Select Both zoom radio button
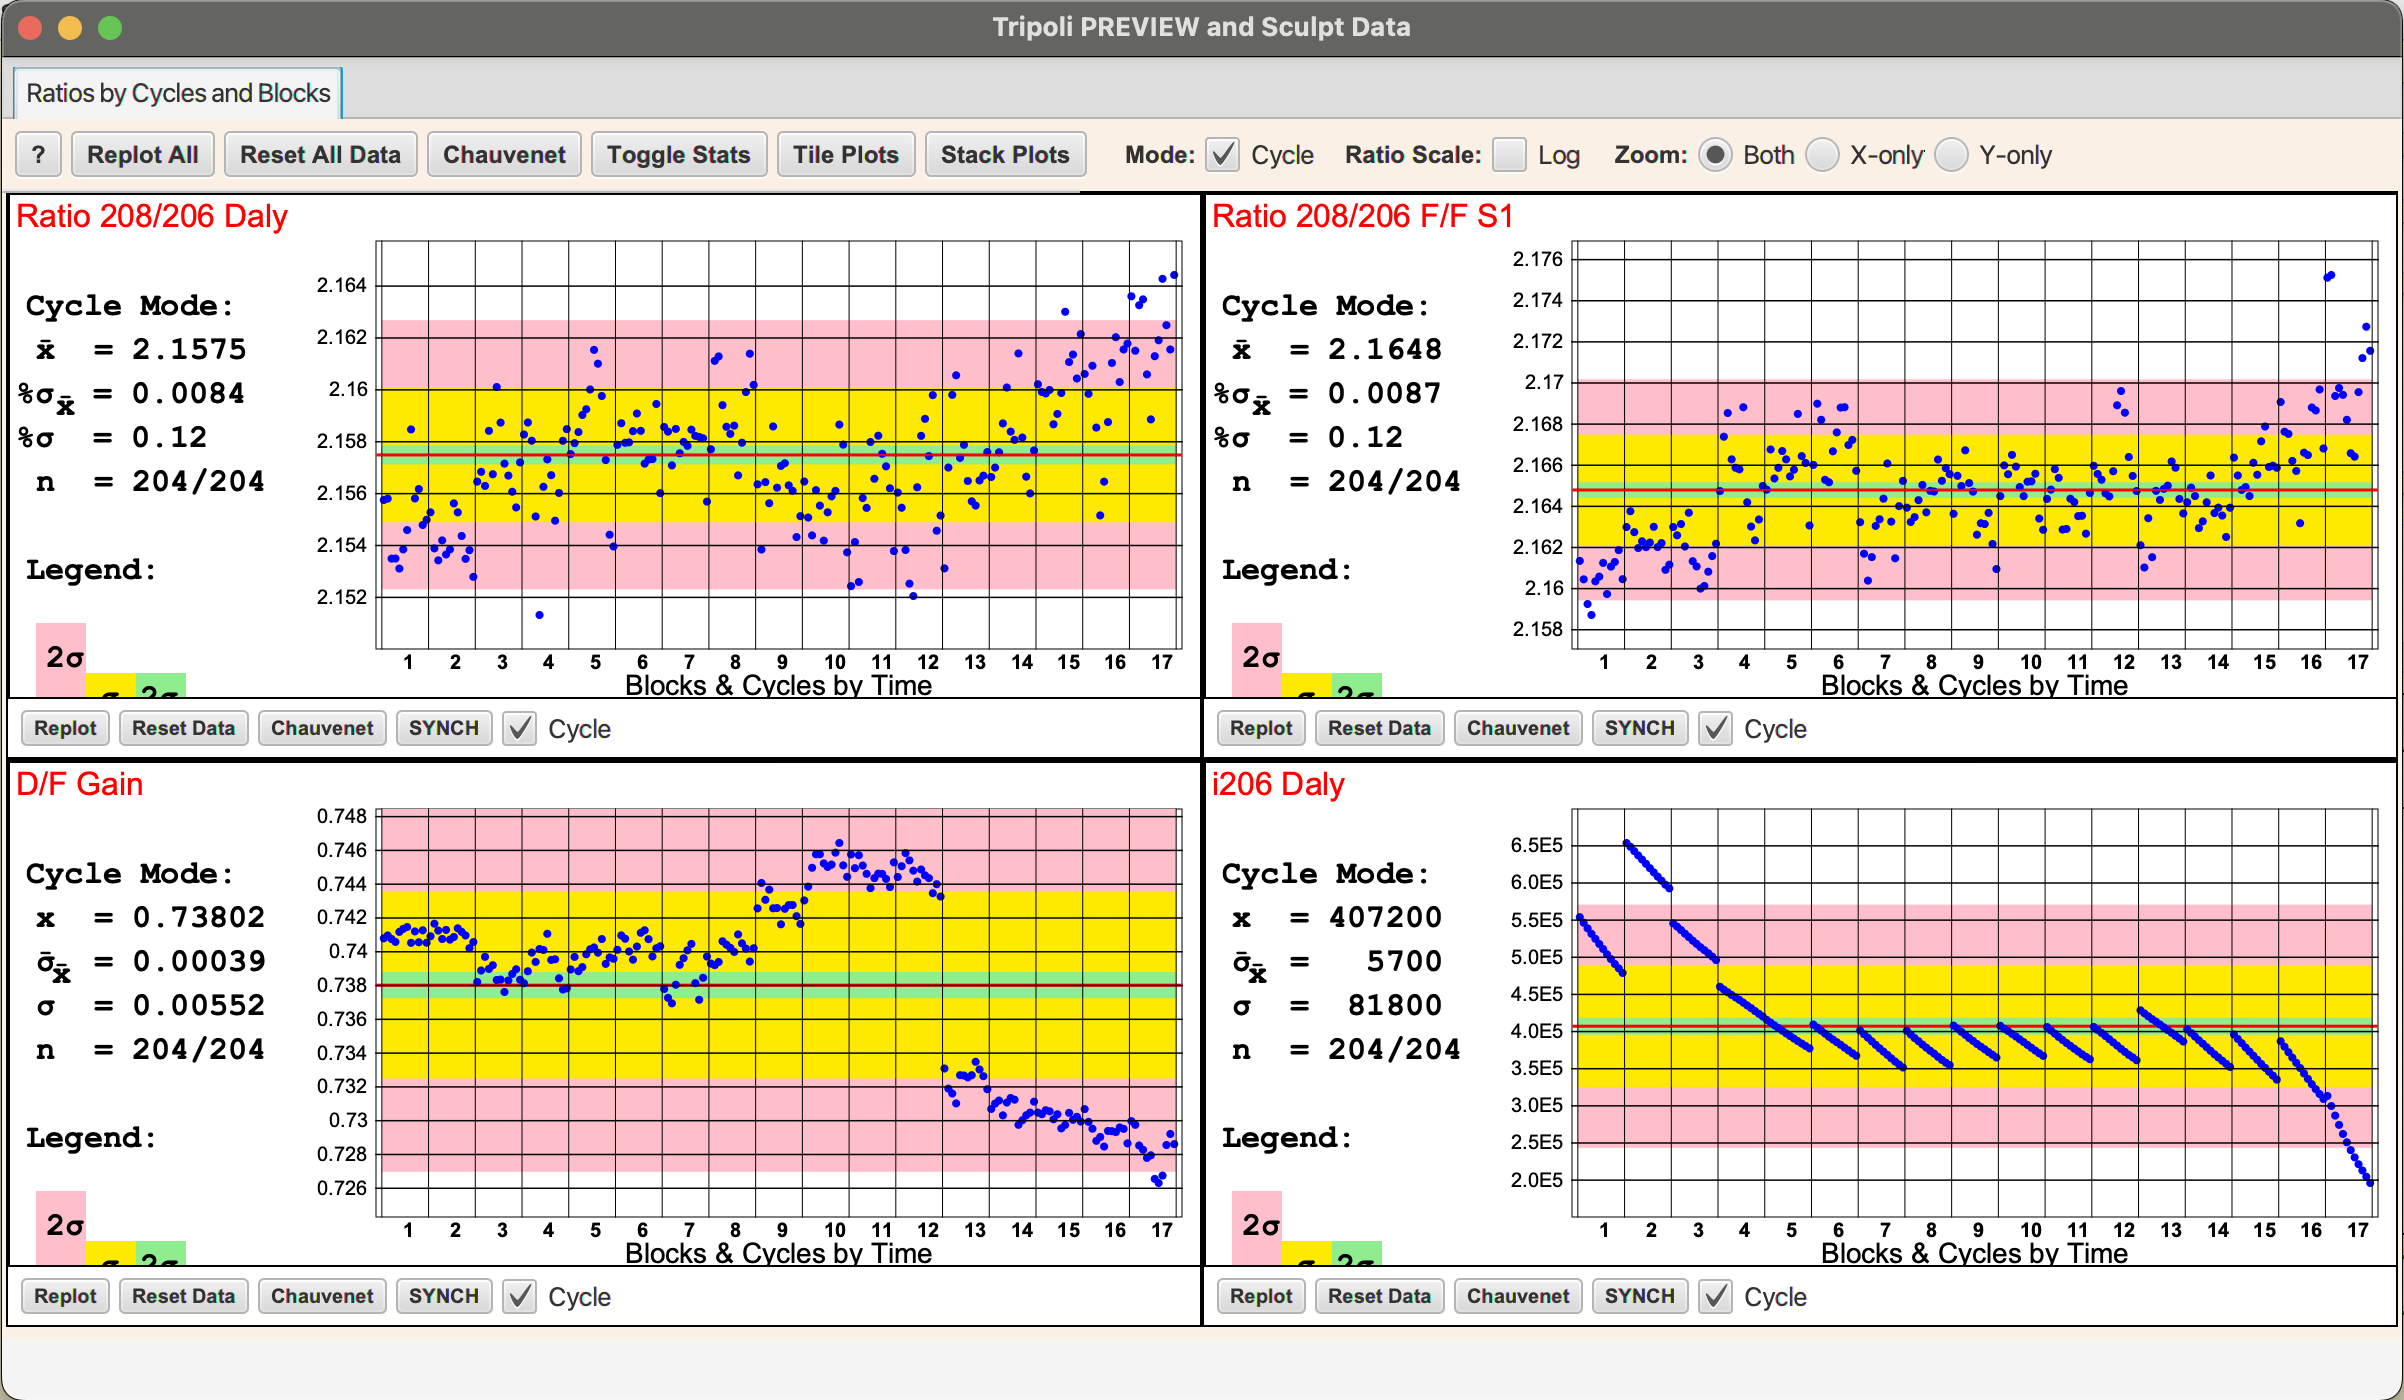The image size is (2404, 1400). [x=1713, y=157]
